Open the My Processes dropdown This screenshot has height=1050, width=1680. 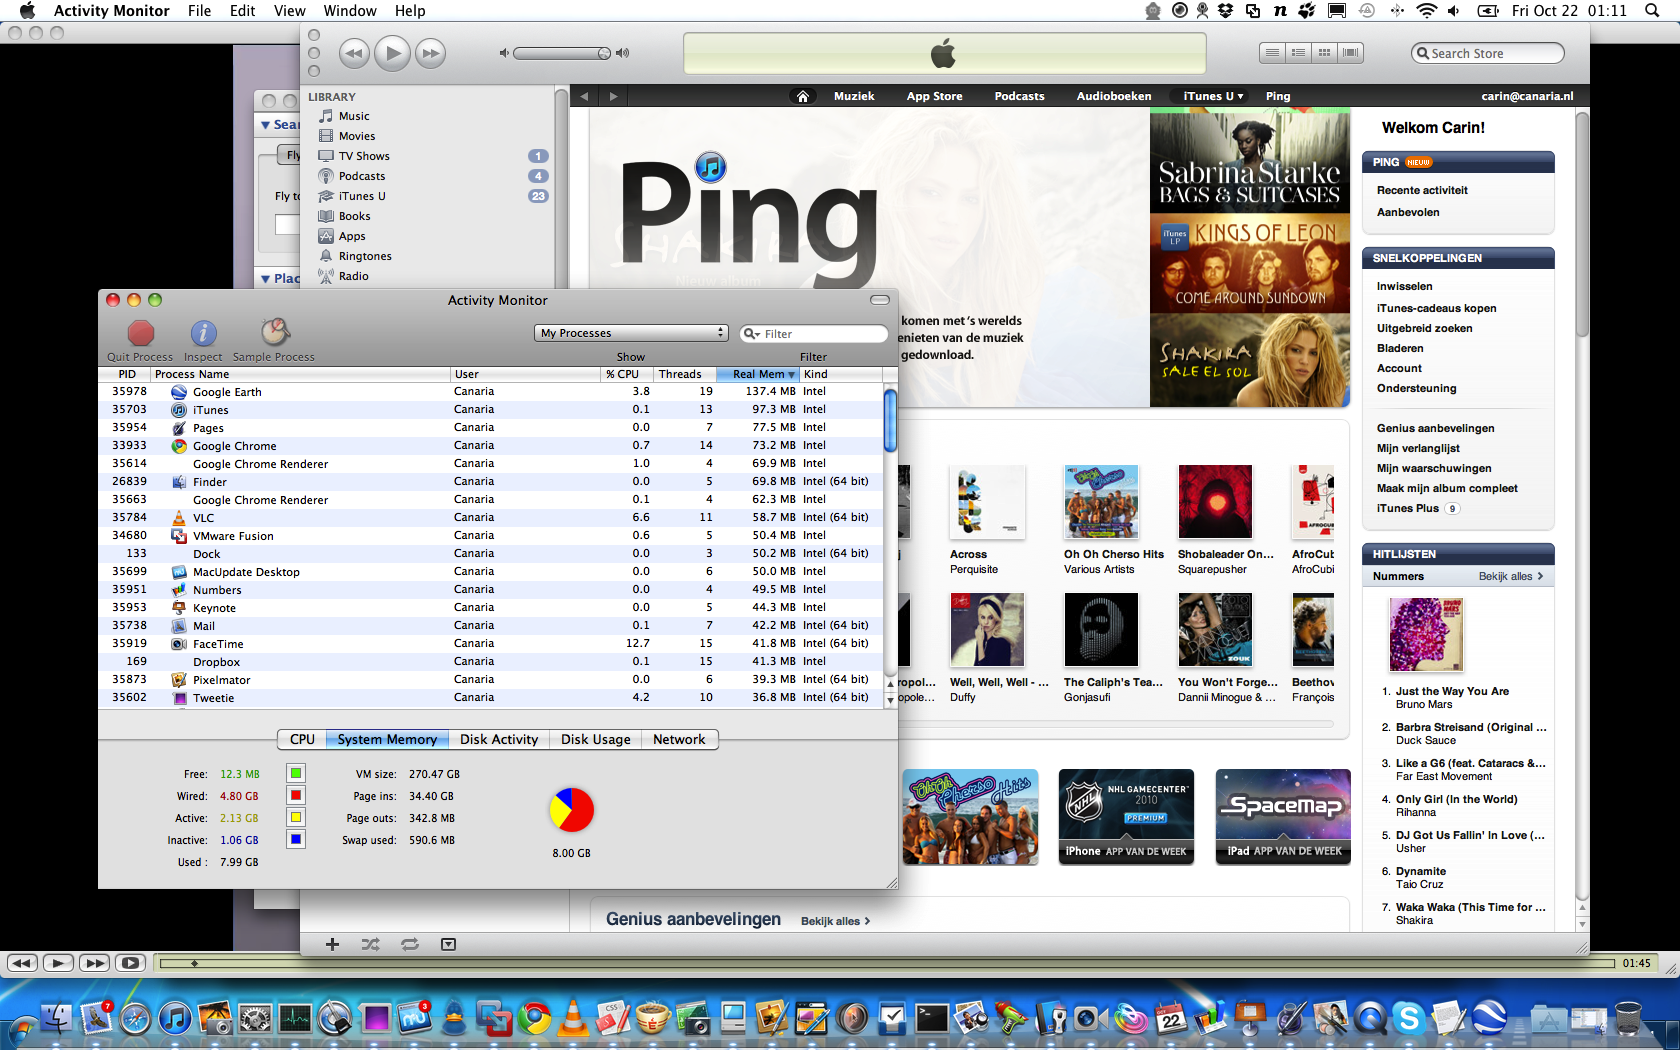click(x=632, y=333)
